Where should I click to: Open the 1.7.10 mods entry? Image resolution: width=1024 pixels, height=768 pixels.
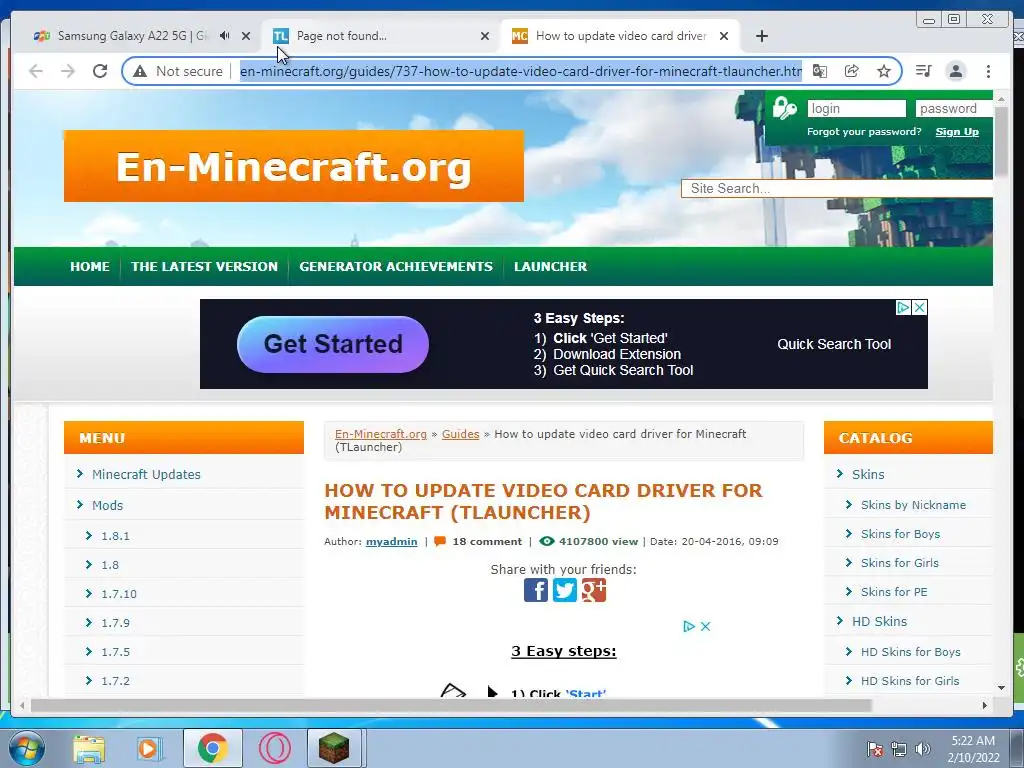click(119, 594)
